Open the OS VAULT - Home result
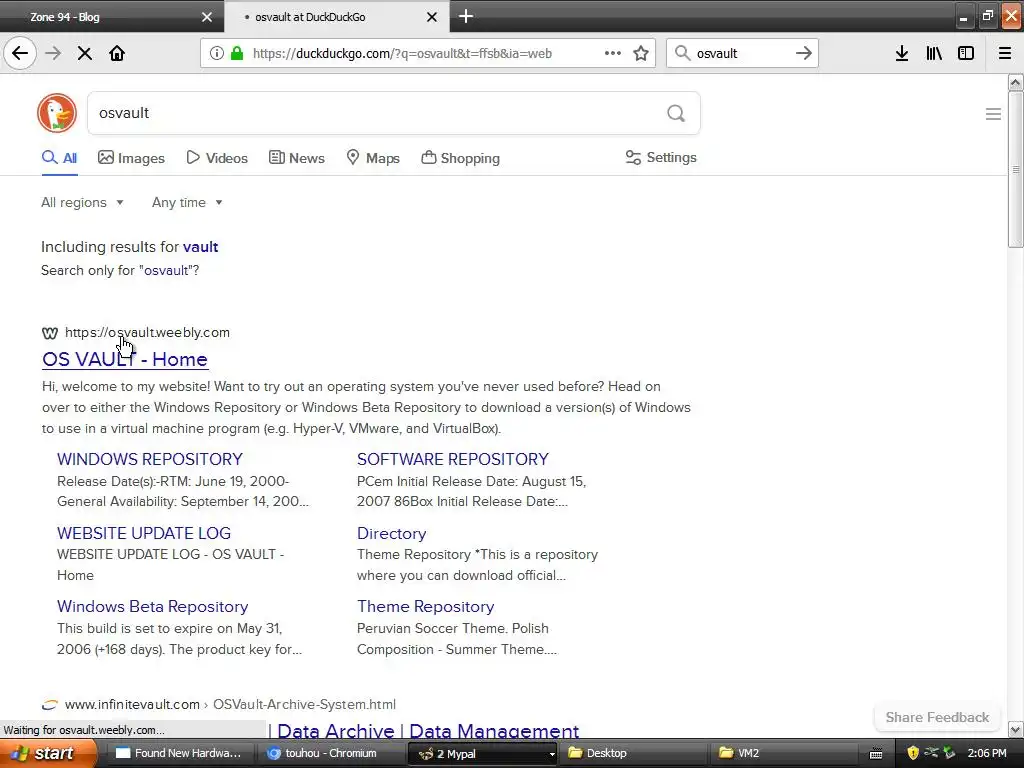The width and height of the screenshot is (1024, 768). pos(125,359)
